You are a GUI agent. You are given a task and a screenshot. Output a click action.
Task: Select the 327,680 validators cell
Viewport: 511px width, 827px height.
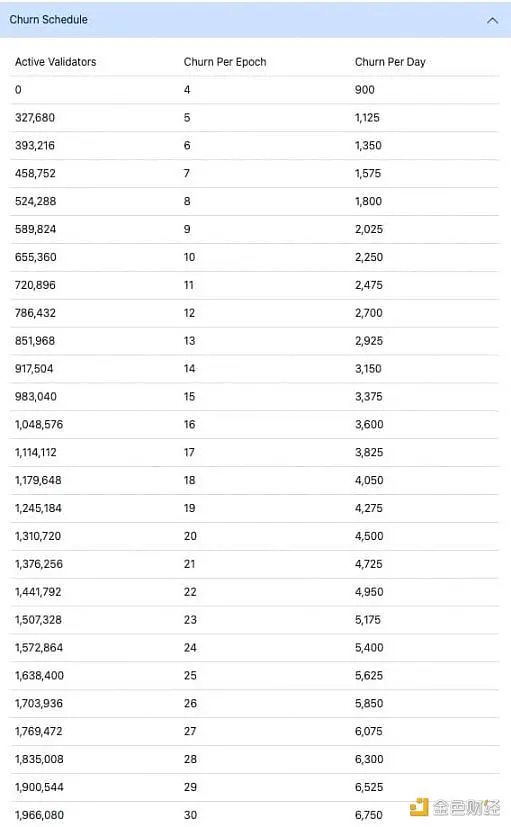[x=35, y=118]
